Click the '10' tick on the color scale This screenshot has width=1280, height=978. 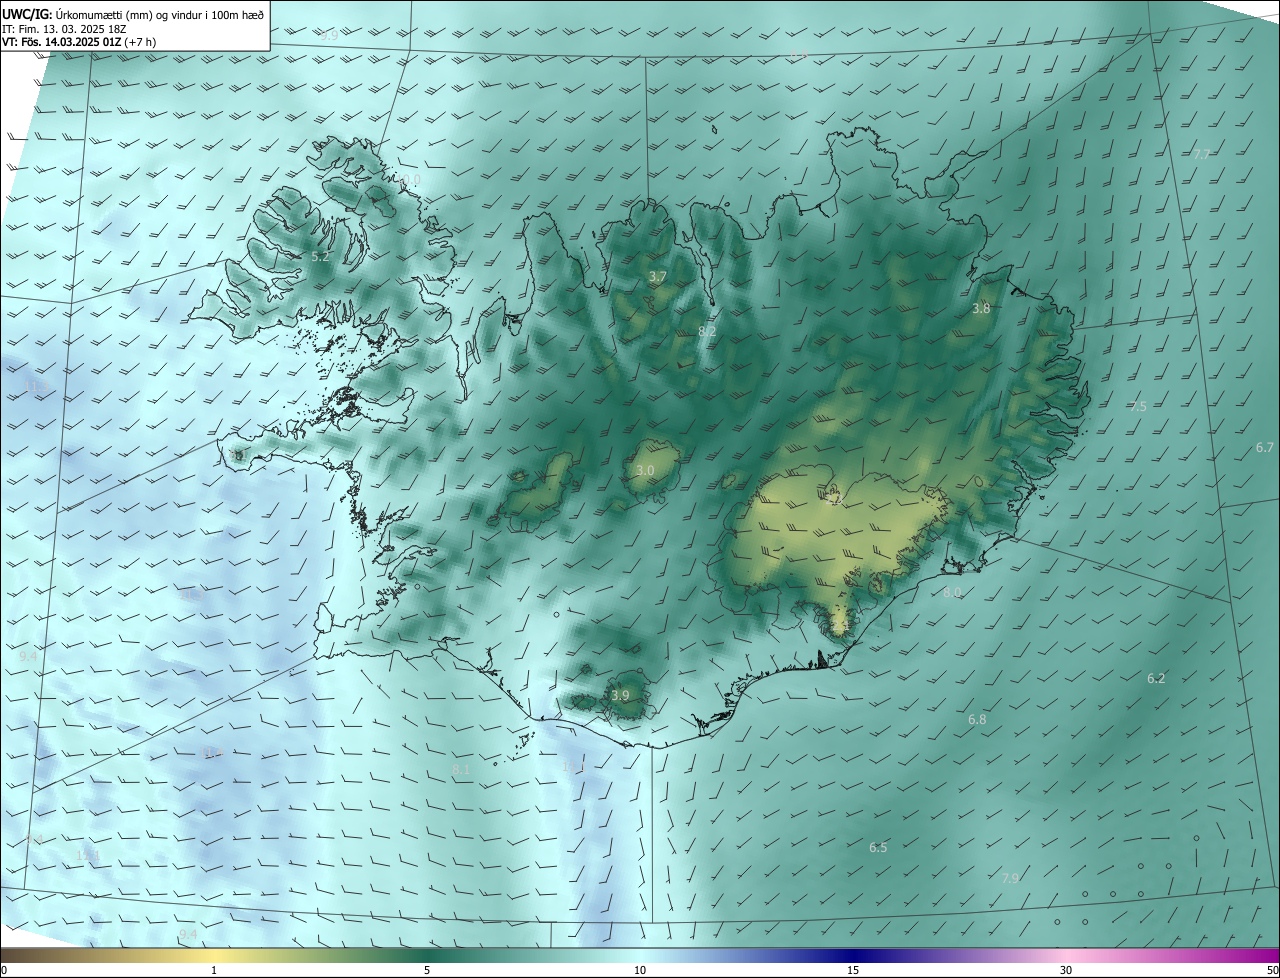(x=640, y=970)
